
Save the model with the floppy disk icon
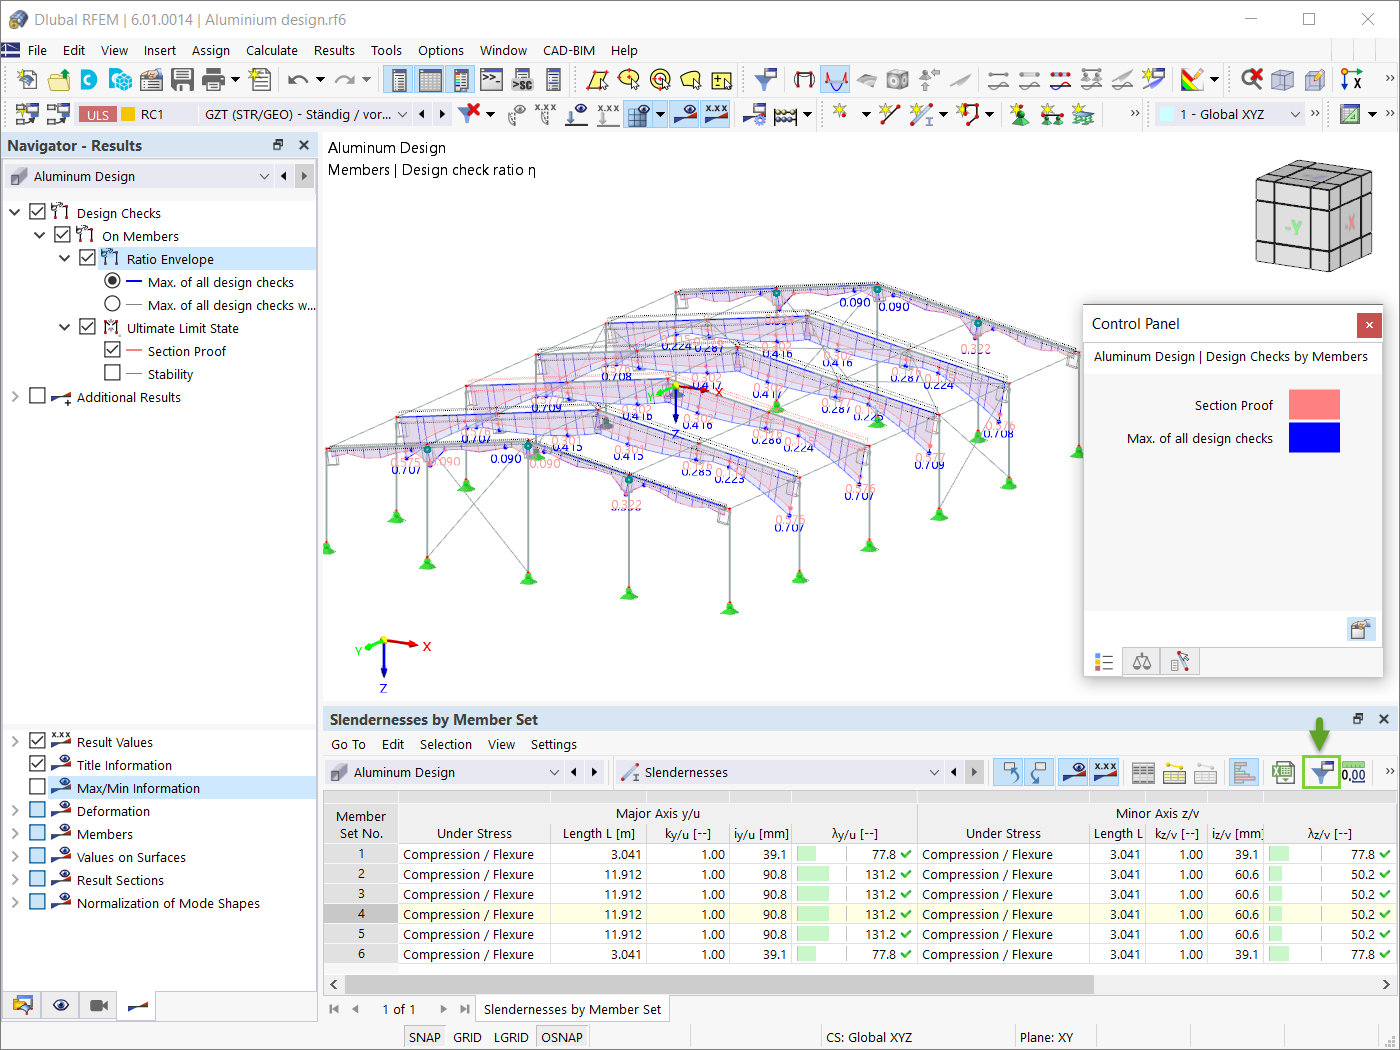click(182, 80)
